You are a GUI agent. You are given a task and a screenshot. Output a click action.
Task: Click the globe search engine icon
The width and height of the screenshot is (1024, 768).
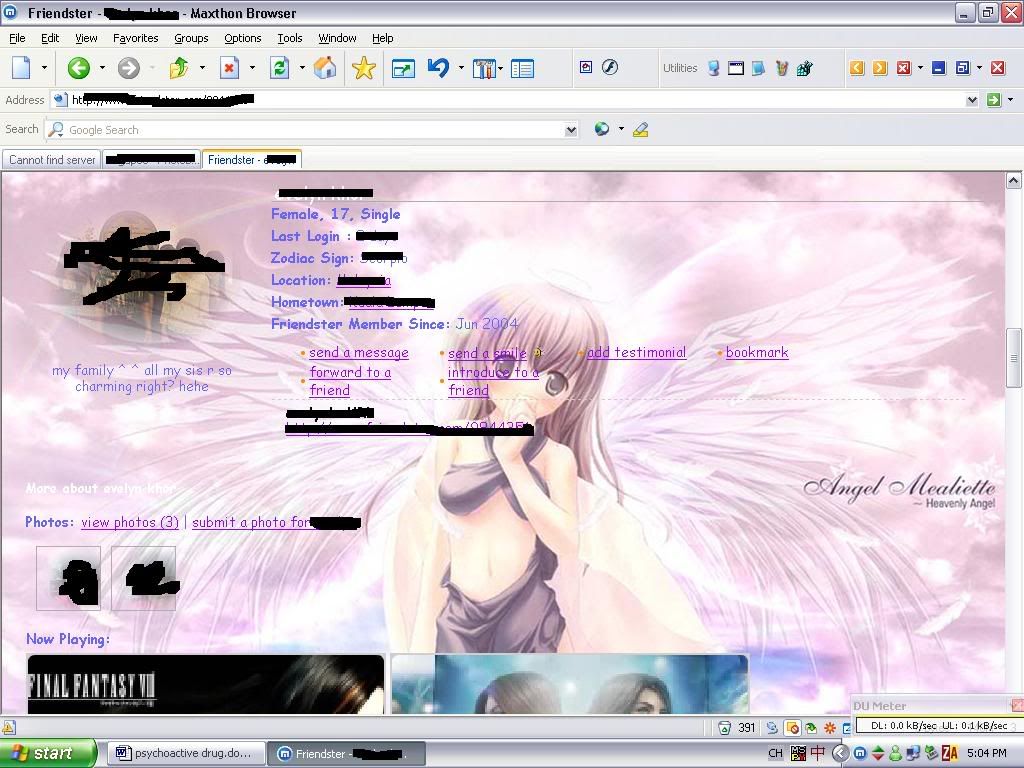601,129
